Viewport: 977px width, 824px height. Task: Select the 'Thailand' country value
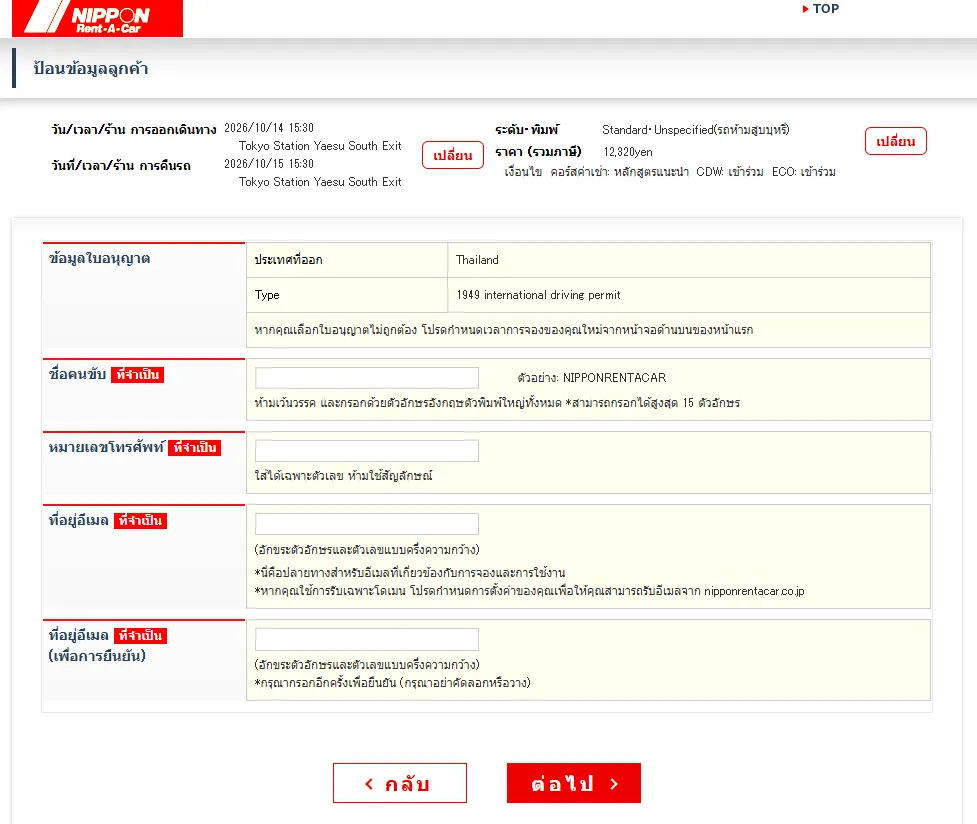coord(477,260)
